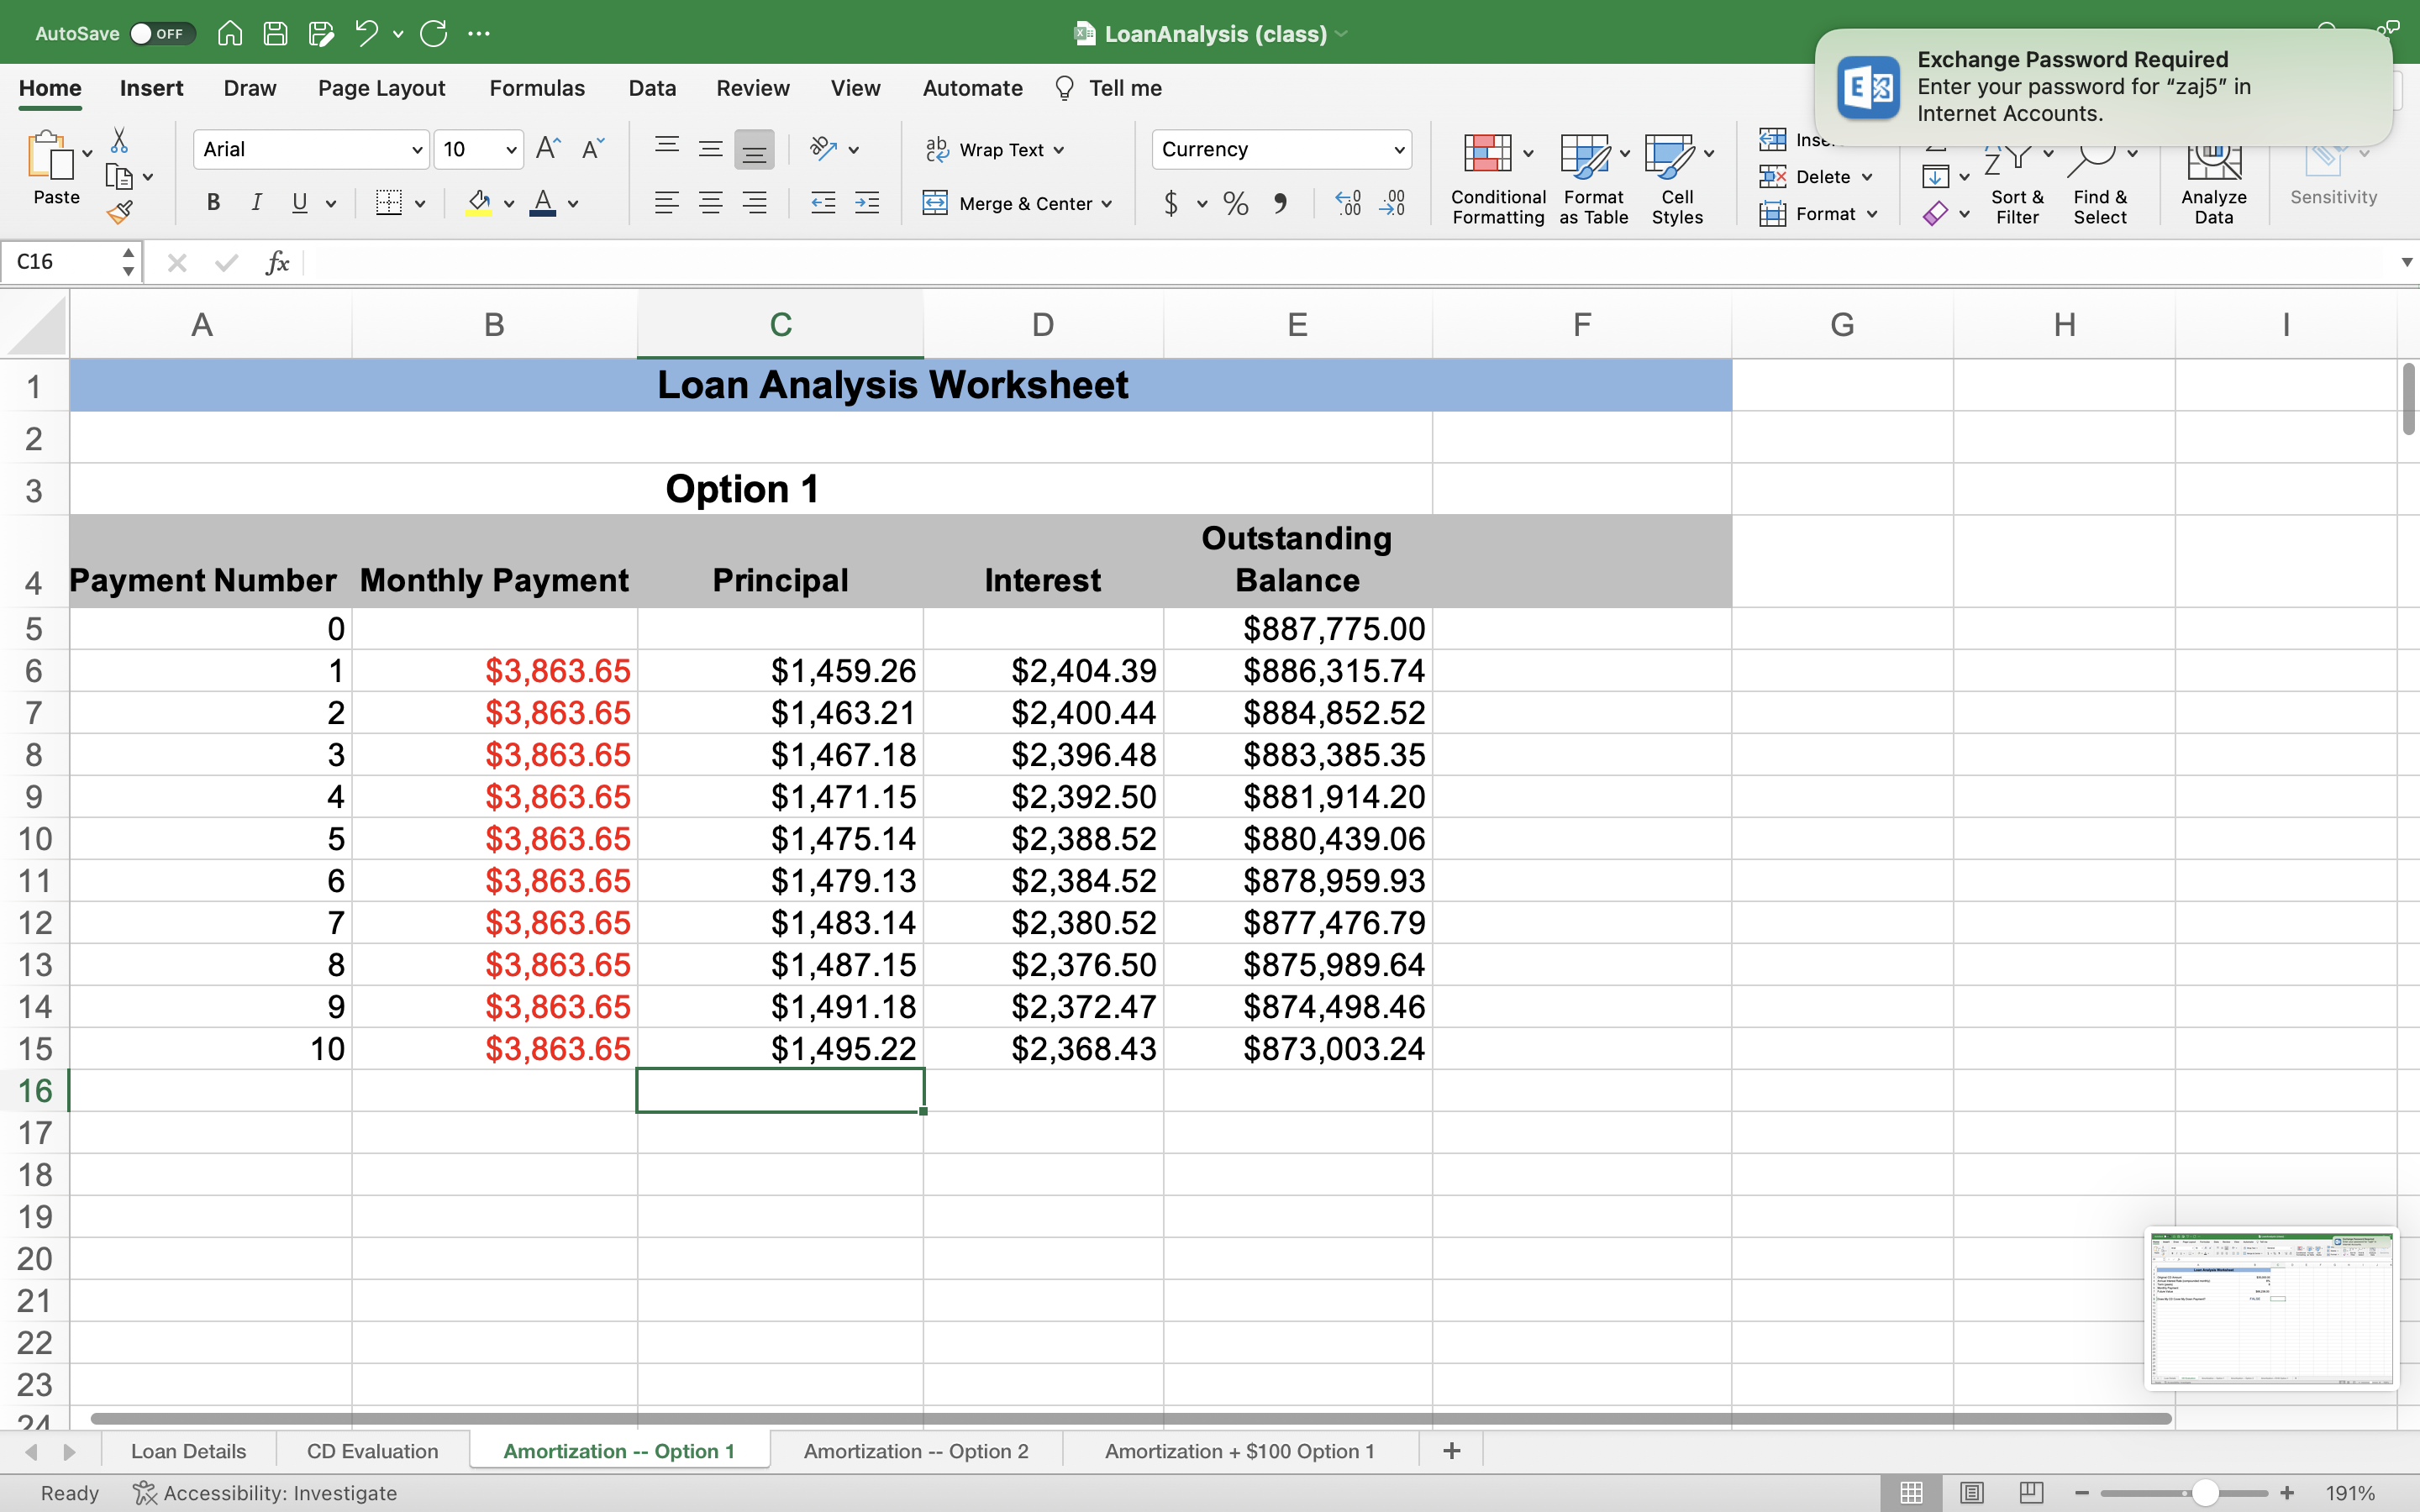The image size is (2420, 1512).
Task: Toggle Underline formatting
Action: pyautogui.click(x=299, y=203)
